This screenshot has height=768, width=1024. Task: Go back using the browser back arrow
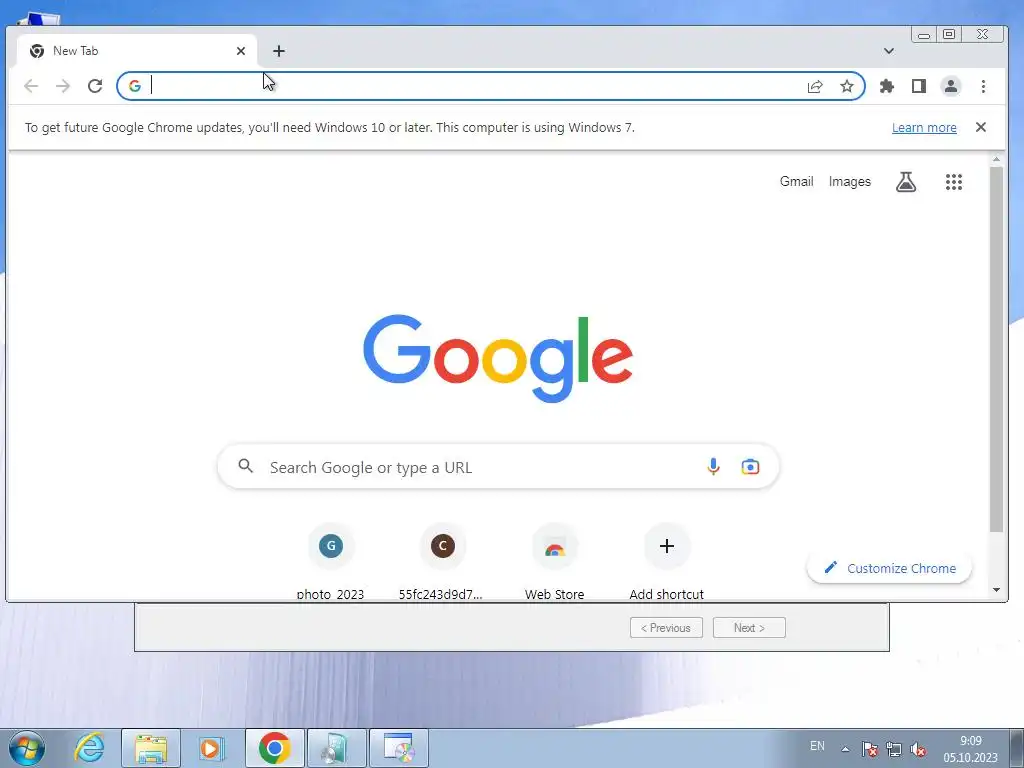tap(31, 86)
